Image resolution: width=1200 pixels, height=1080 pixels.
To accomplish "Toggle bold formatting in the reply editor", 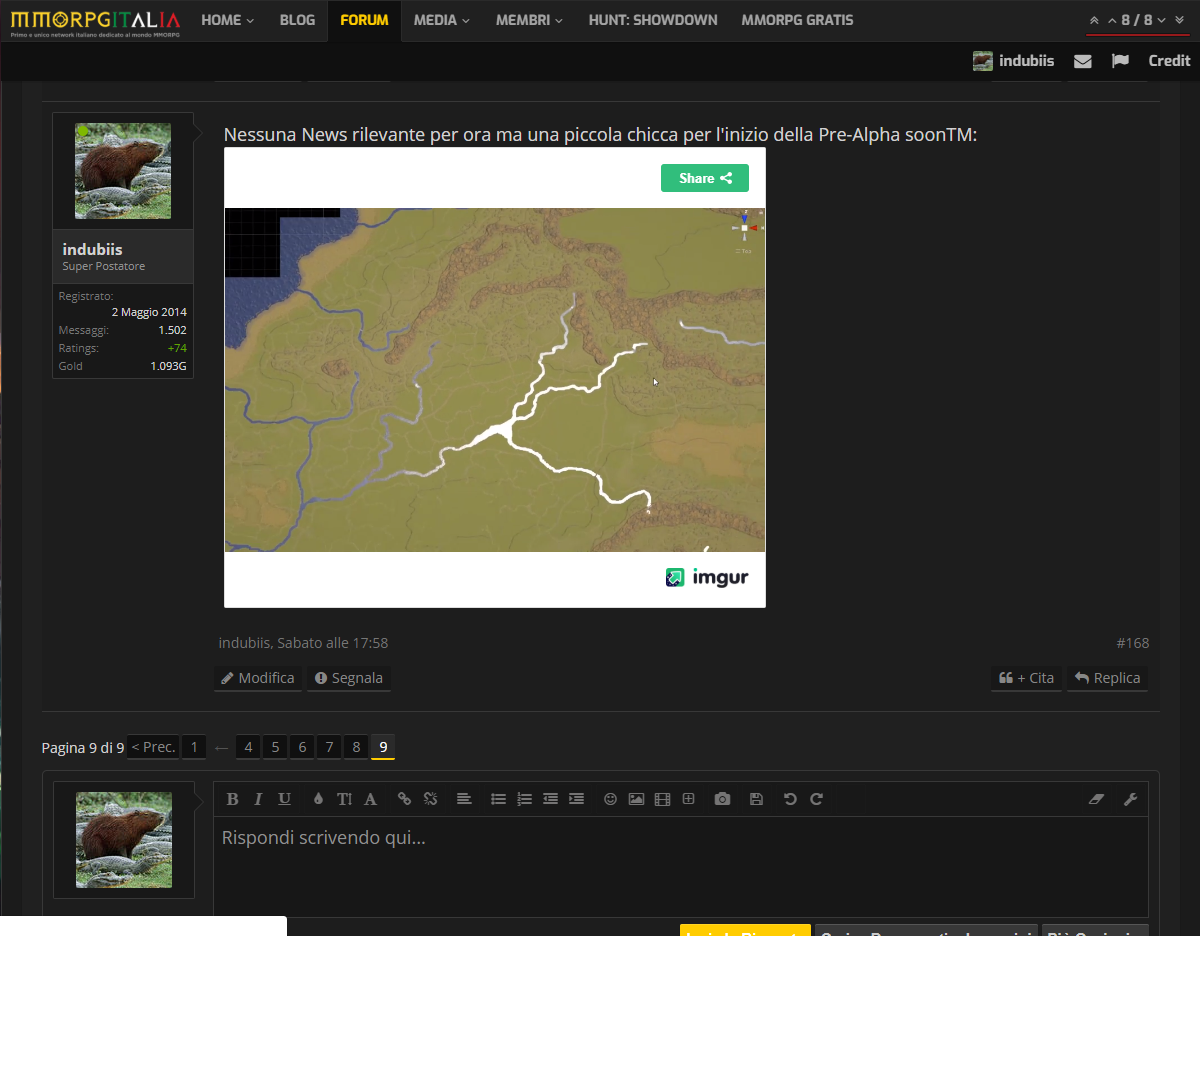I will click(232, 799).
